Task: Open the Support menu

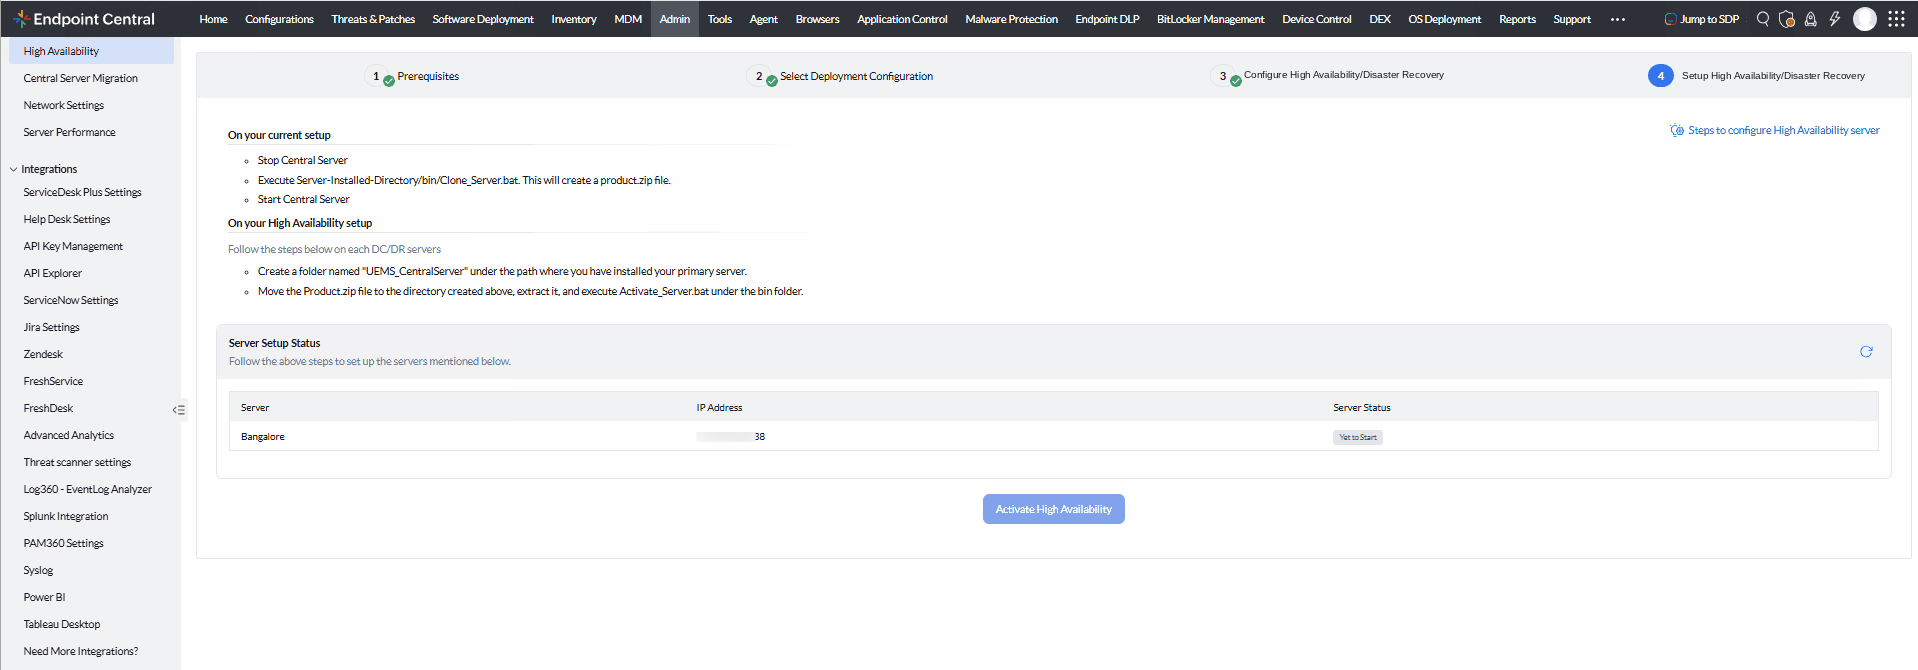Action: [x=1572, y=19]
